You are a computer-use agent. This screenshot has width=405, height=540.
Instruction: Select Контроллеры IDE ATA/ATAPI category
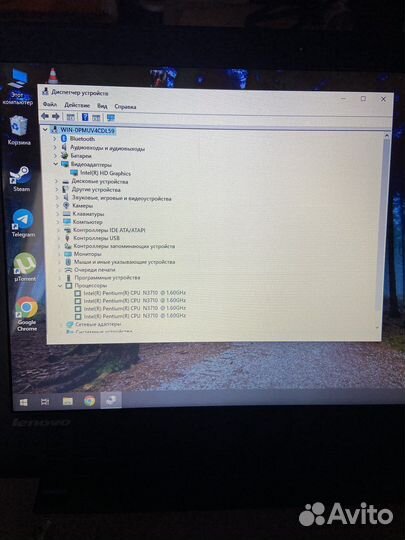[109, 230]
